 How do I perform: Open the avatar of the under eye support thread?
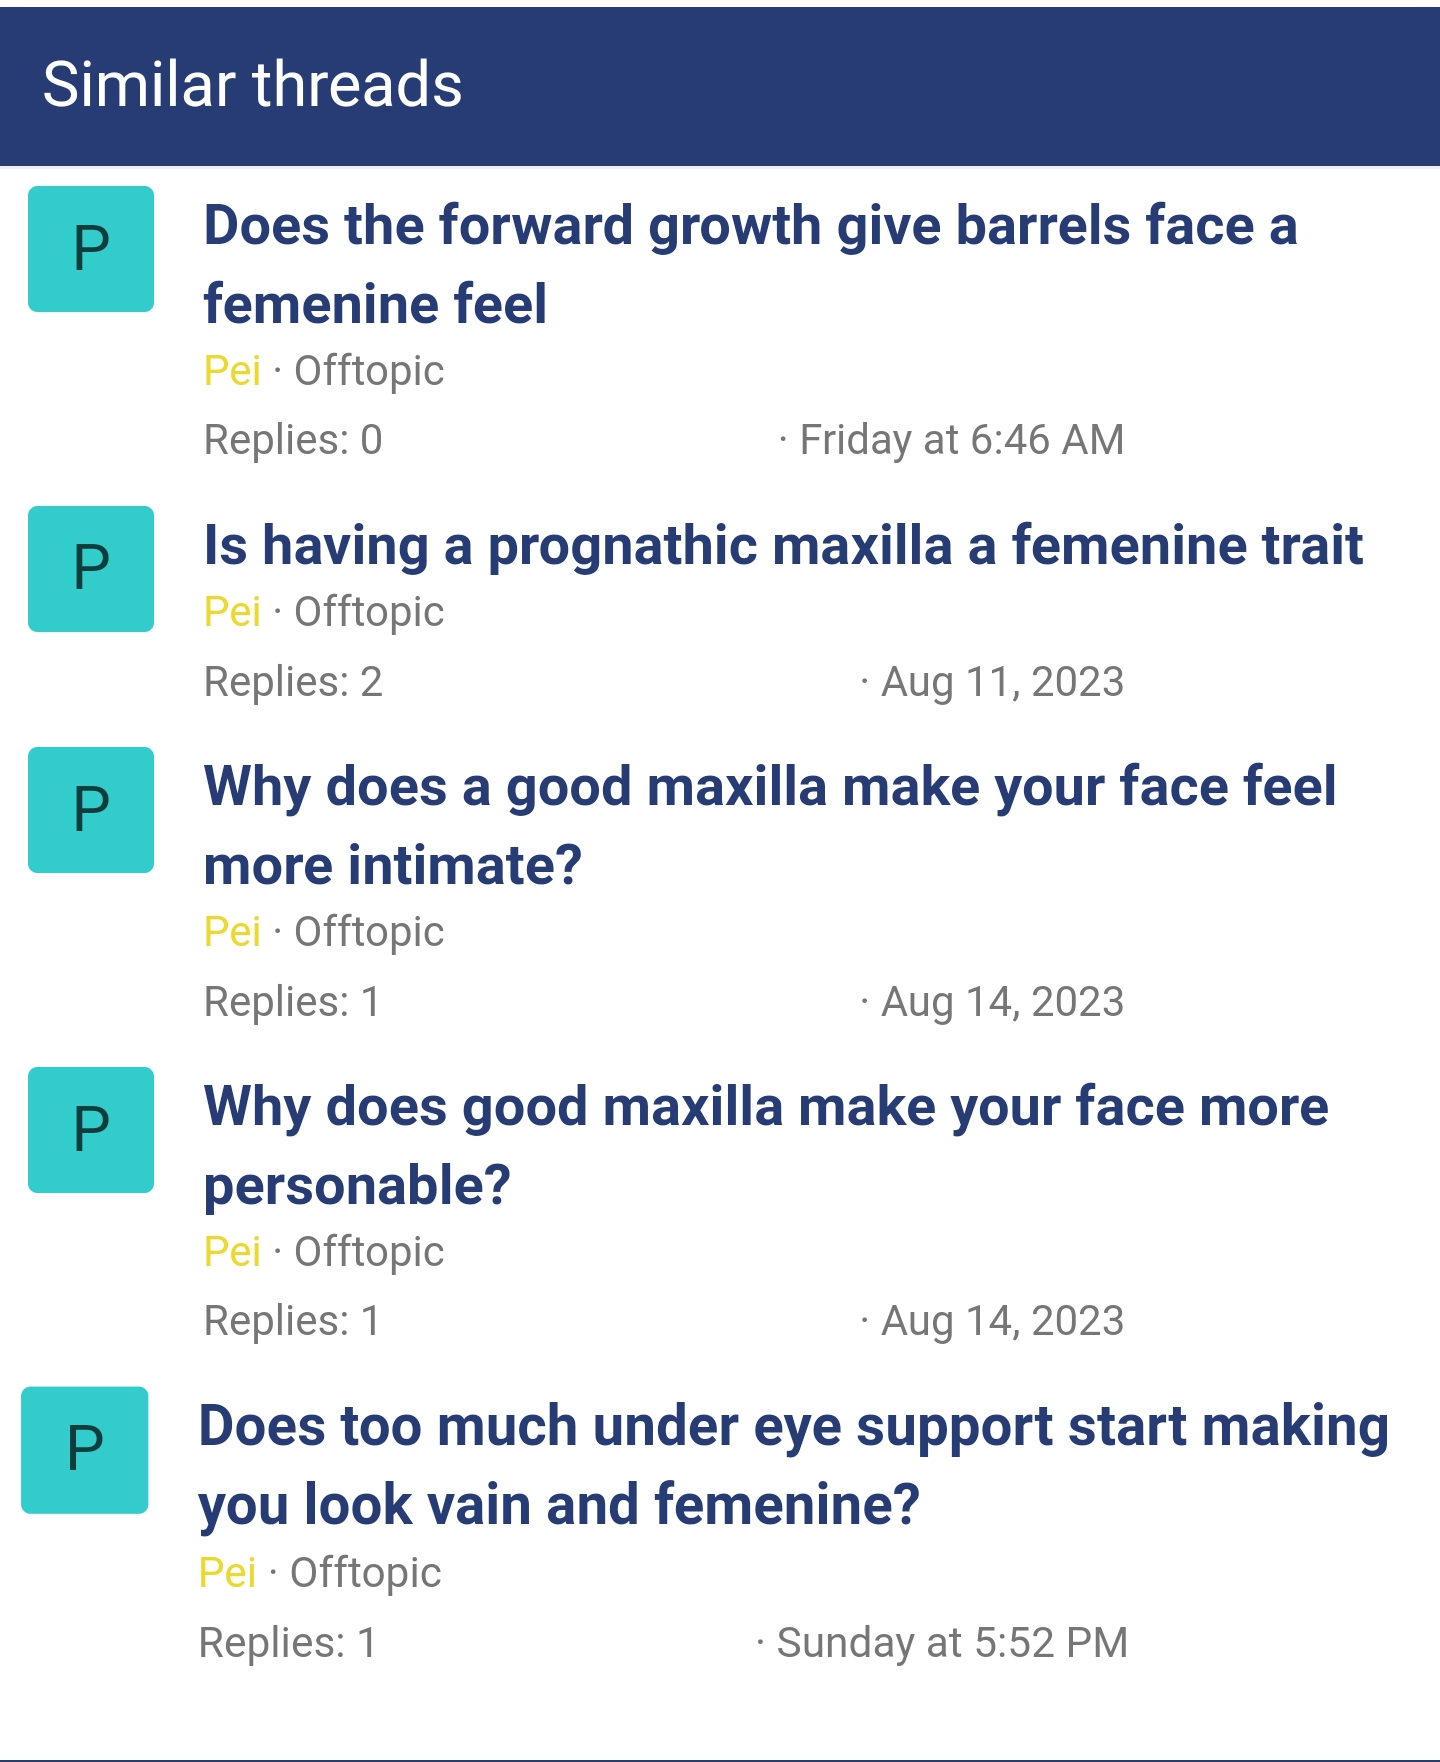click(85, 1450)
